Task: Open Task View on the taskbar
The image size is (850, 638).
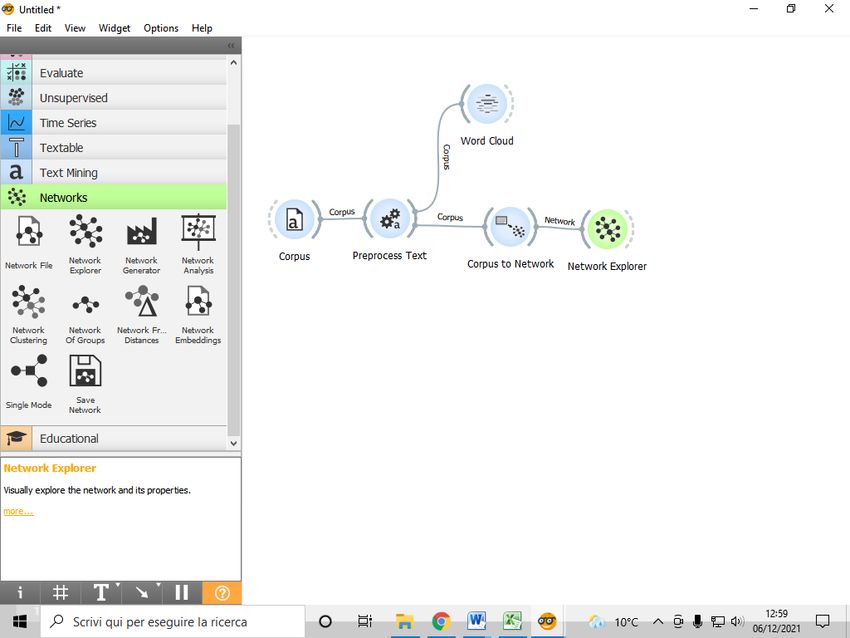Action: tap(365, 622)
